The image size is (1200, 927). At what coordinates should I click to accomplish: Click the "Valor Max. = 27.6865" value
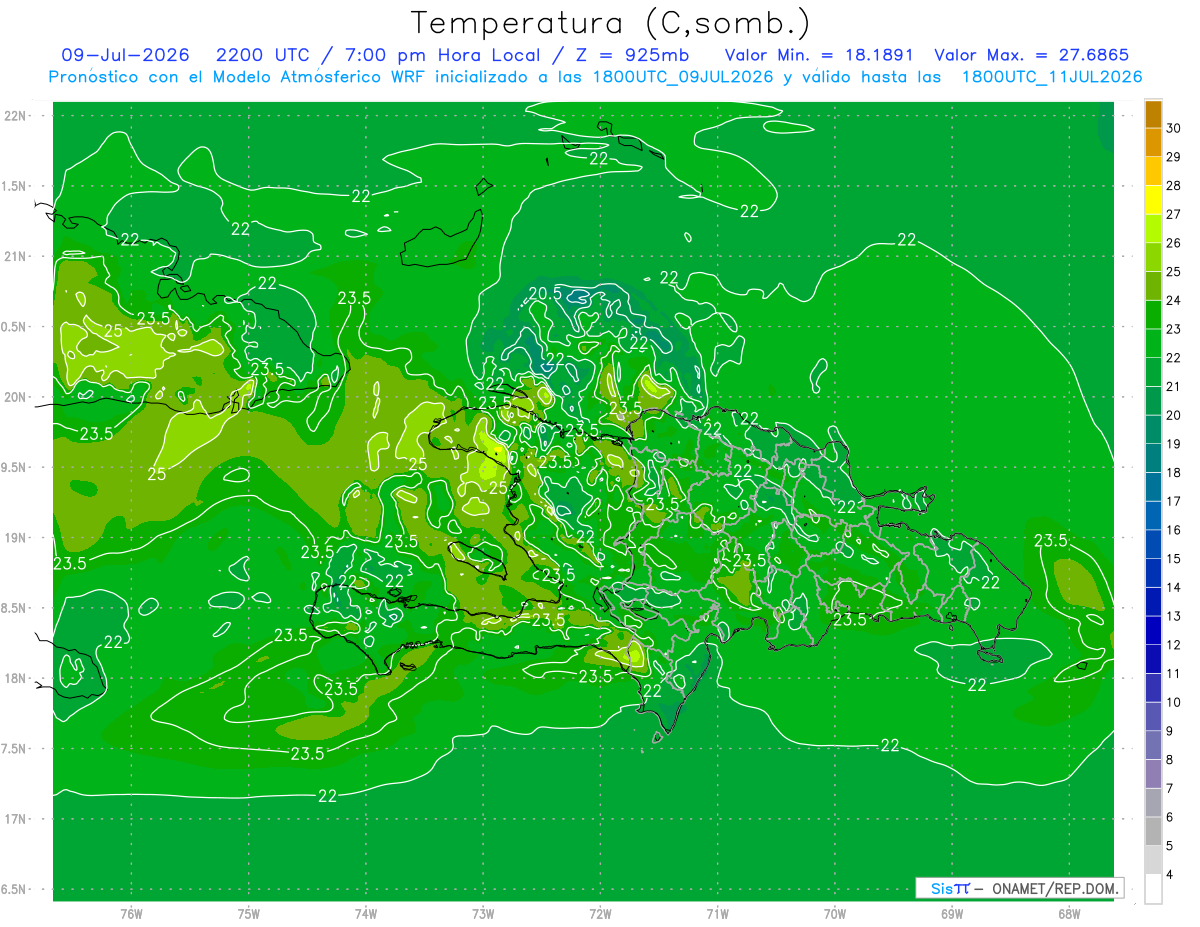1032,55
